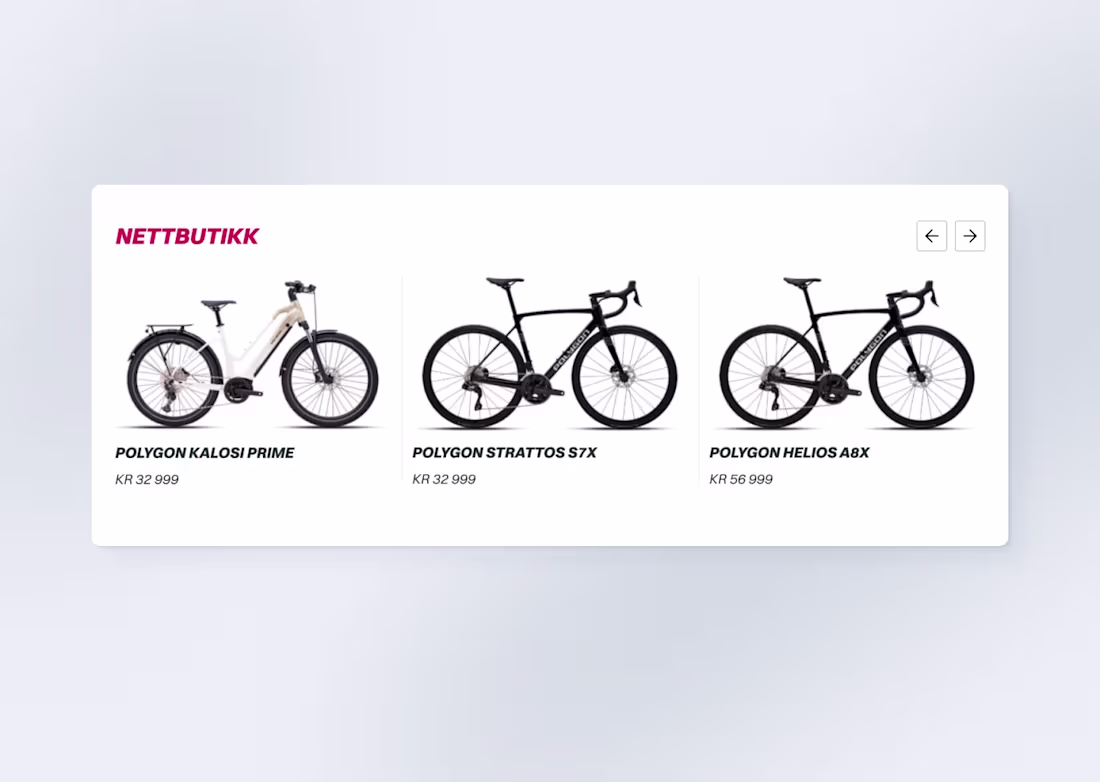1100x782 pixels.
Task: Open the Polygon Helios A8X bike image
Action: (x=846, y=354)
